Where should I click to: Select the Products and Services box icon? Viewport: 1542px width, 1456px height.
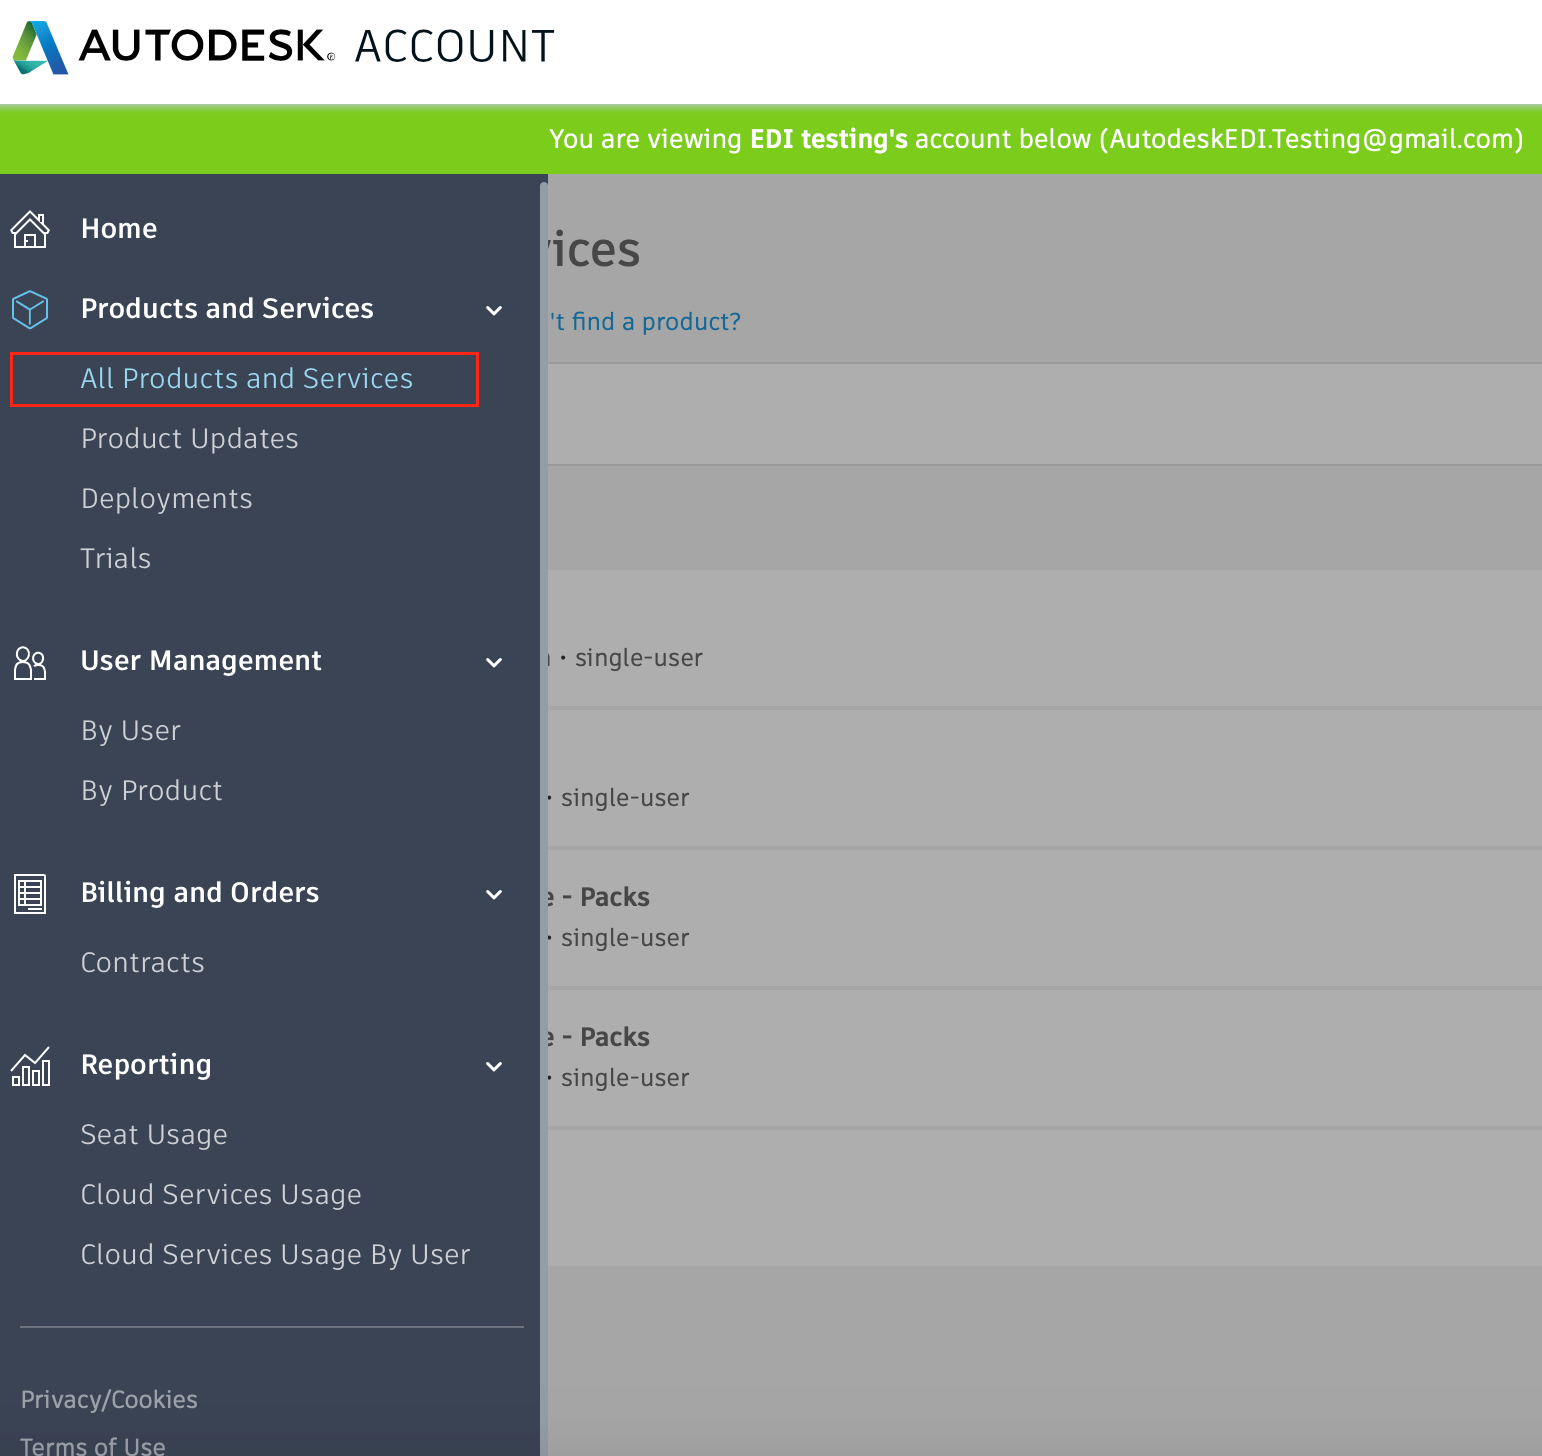pyautogui.click(x=30, y=309)
